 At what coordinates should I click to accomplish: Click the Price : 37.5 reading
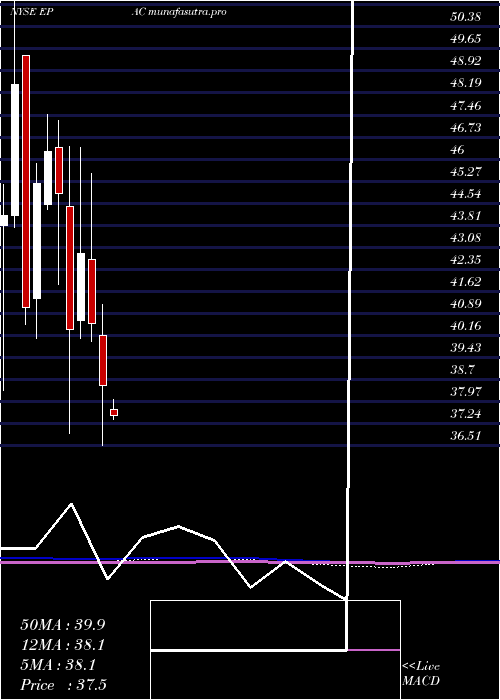point(63,685)
